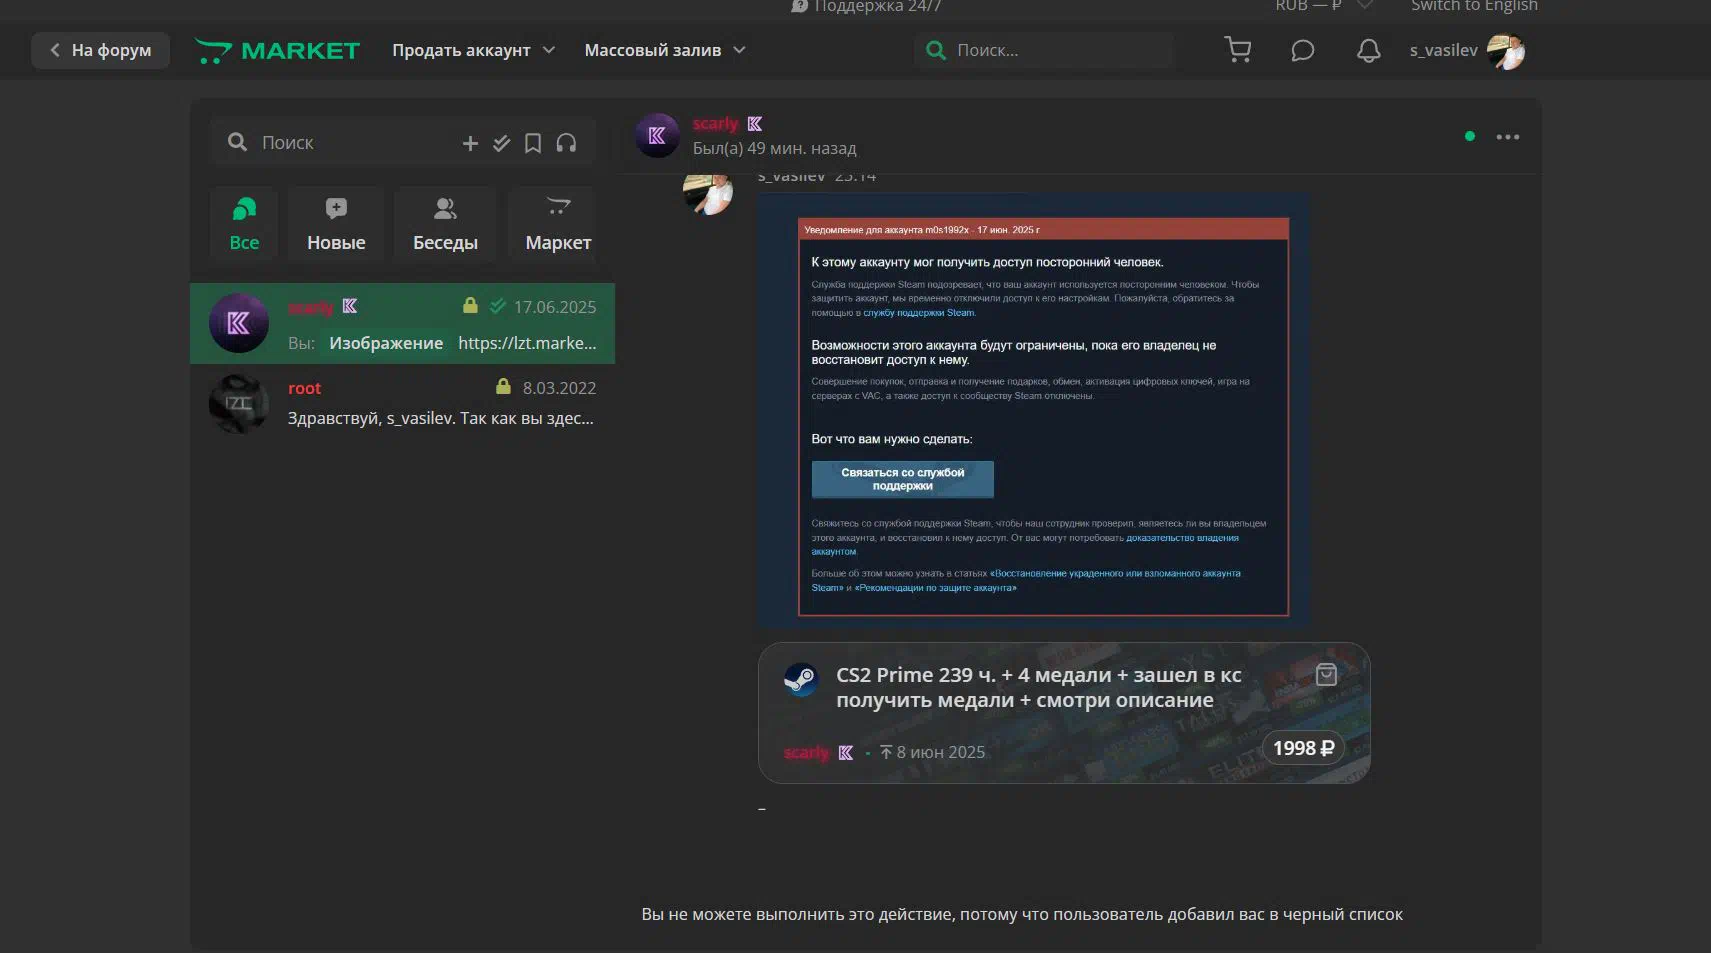Open messages via speech bubble icon
This screenshot has width=1711, height=953.
coord(1302,50)
